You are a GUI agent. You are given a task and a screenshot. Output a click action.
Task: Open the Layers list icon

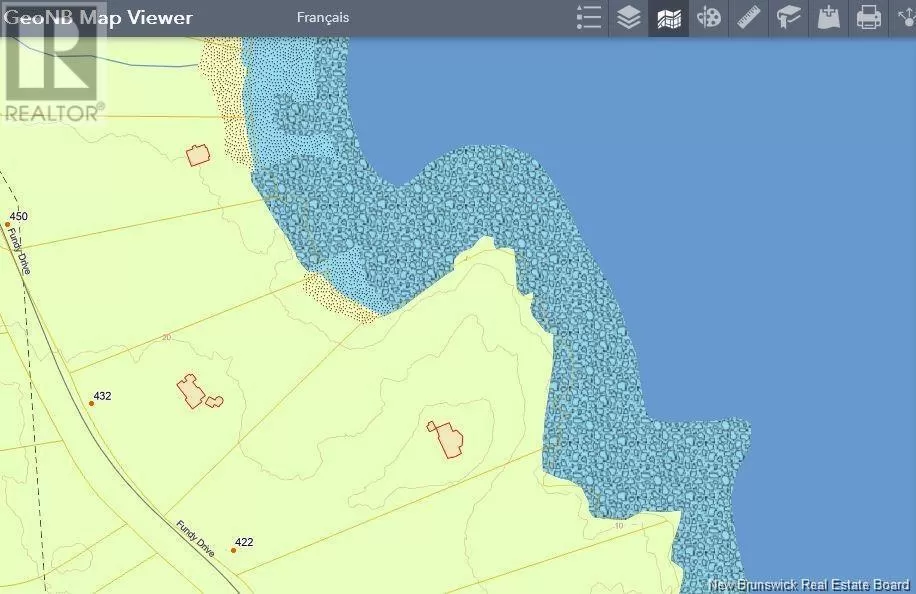629,18
